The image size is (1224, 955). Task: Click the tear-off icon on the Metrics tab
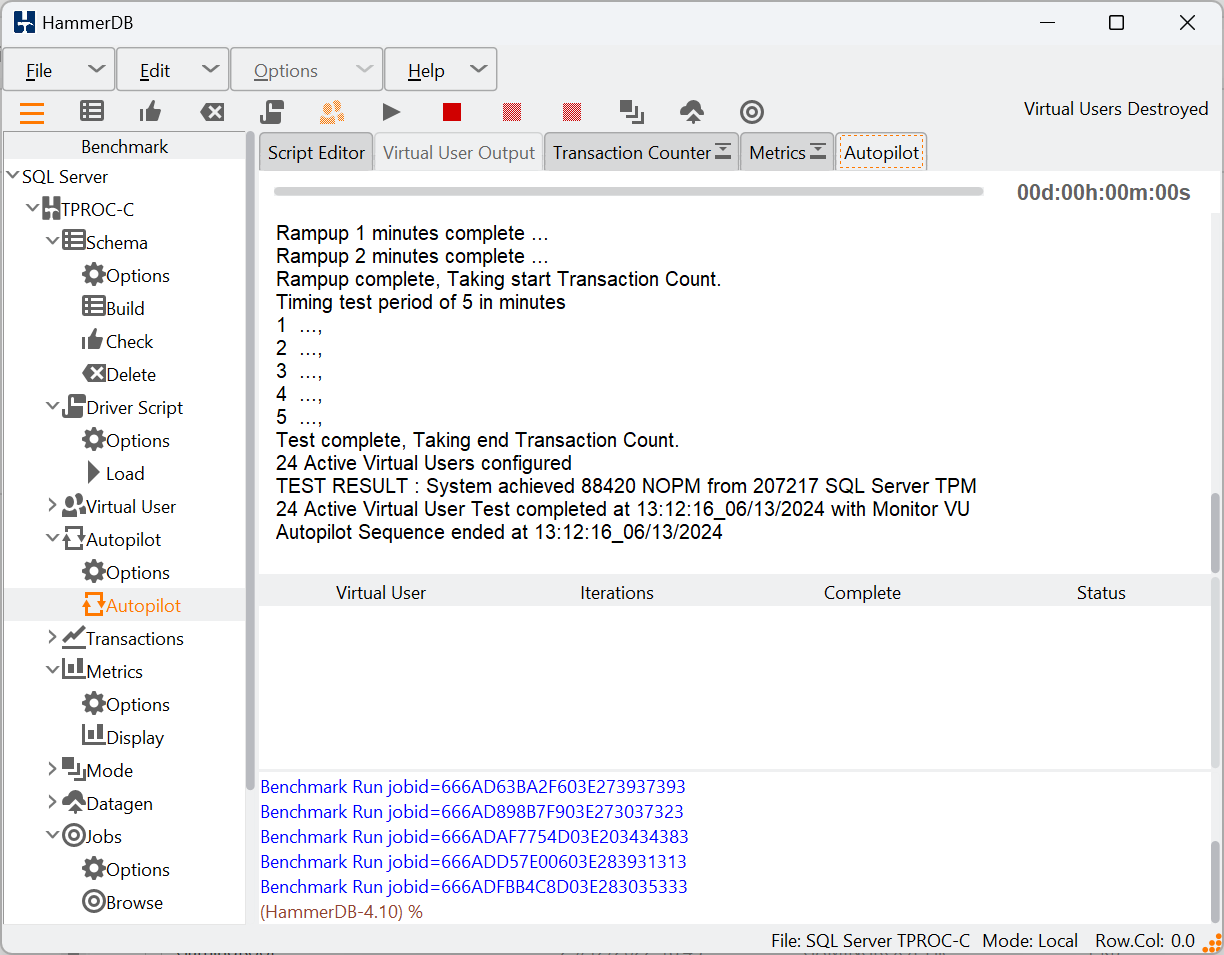click(818, 152)
